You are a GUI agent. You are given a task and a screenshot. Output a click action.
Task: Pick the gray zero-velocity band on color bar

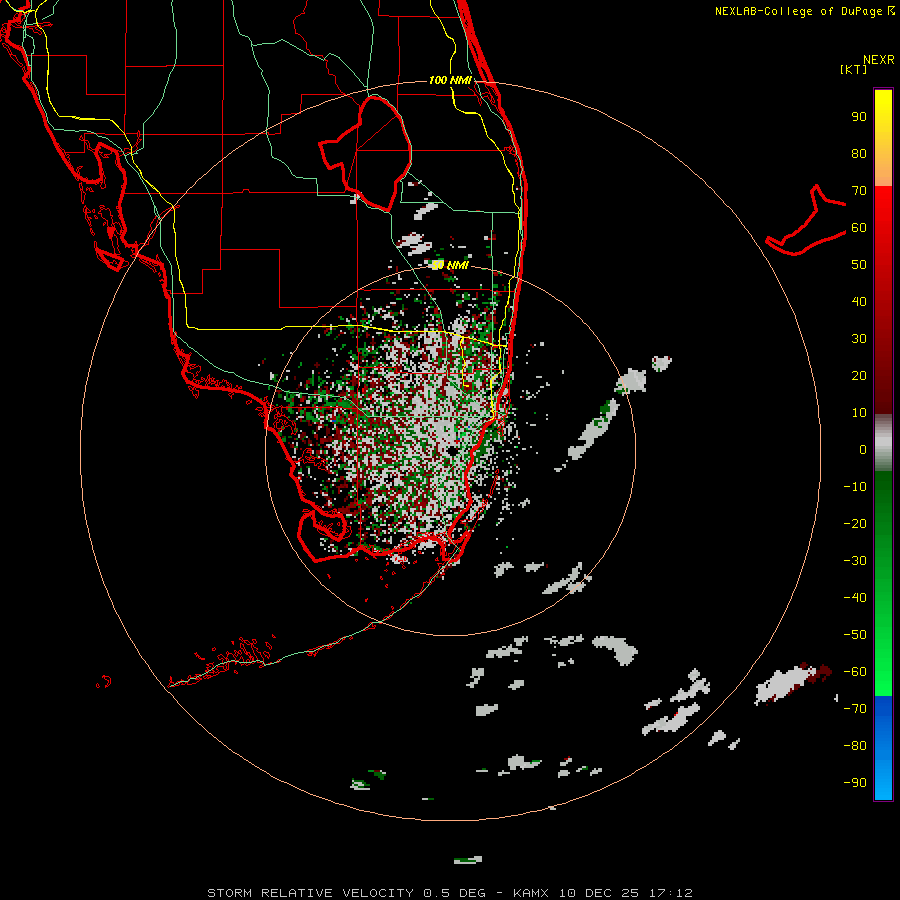click(883, 443)
